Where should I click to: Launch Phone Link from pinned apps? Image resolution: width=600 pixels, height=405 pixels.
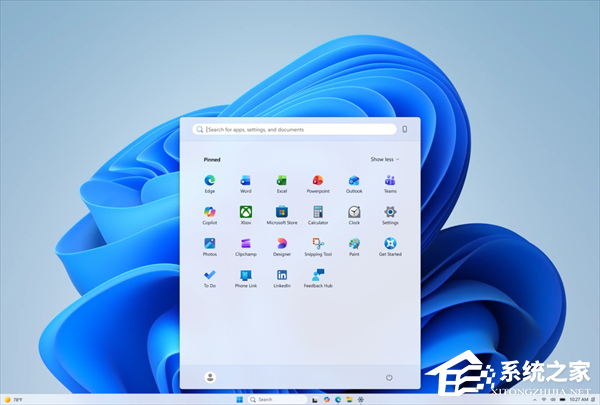click(246, 278)
